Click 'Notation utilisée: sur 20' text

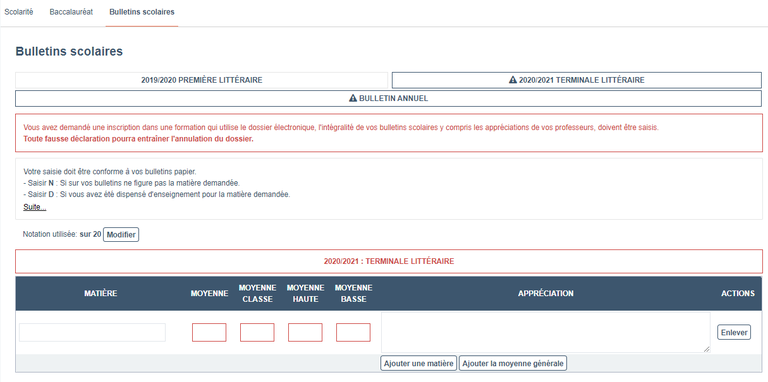(62, 235)
